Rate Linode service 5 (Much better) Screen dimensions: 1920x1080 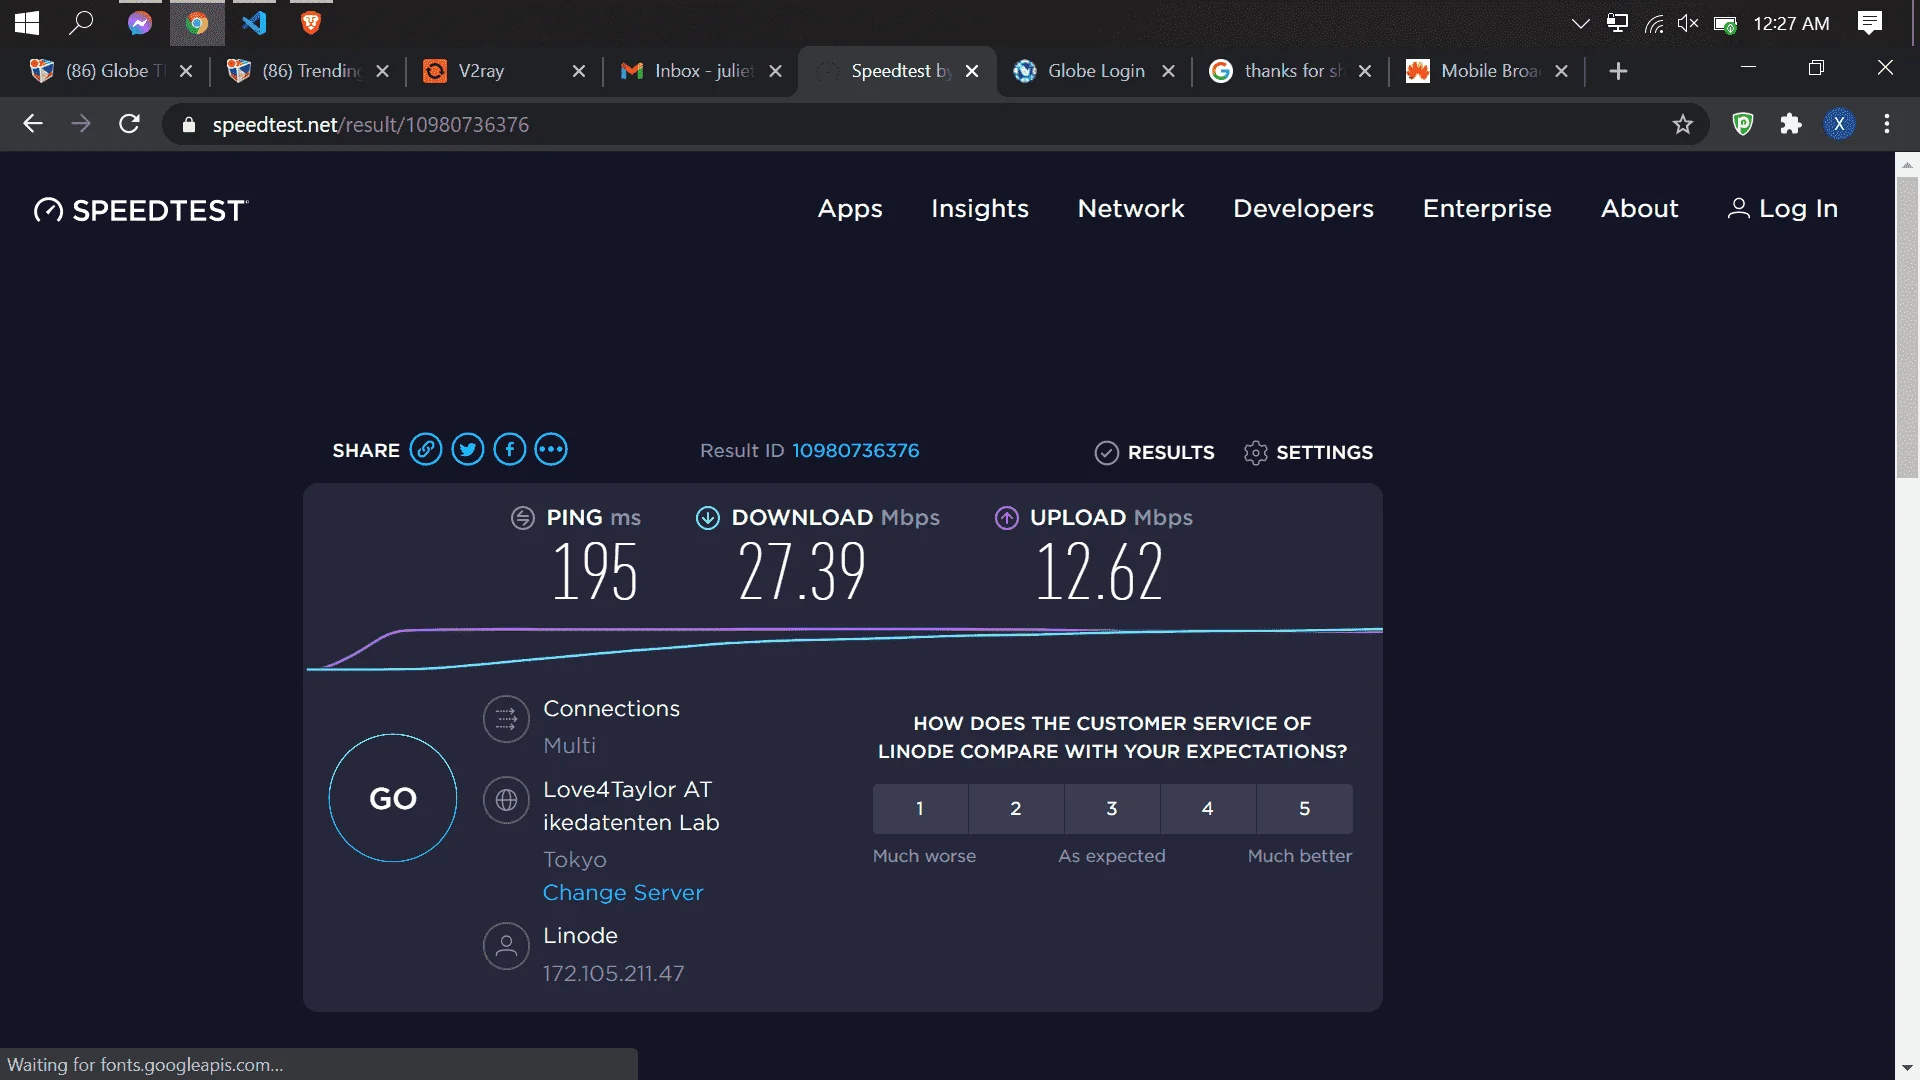(1304, 809)
